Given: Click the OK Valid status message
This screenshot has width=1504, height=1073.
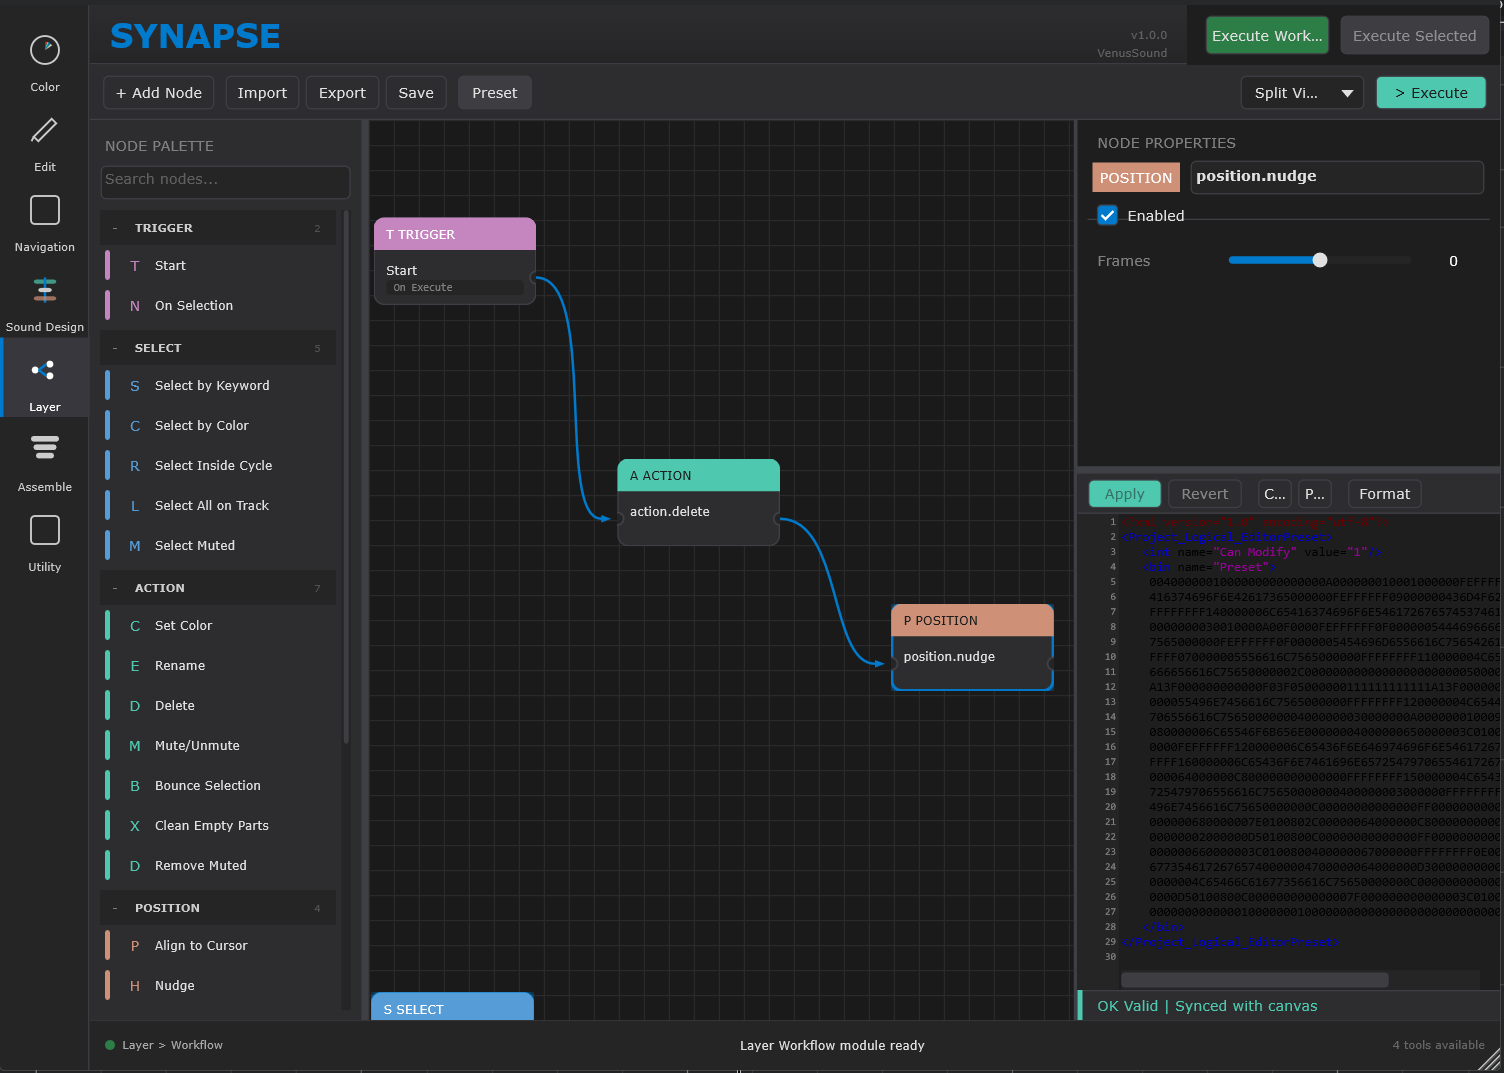Looking at the screenshot, I should tap(1207, 1006).
